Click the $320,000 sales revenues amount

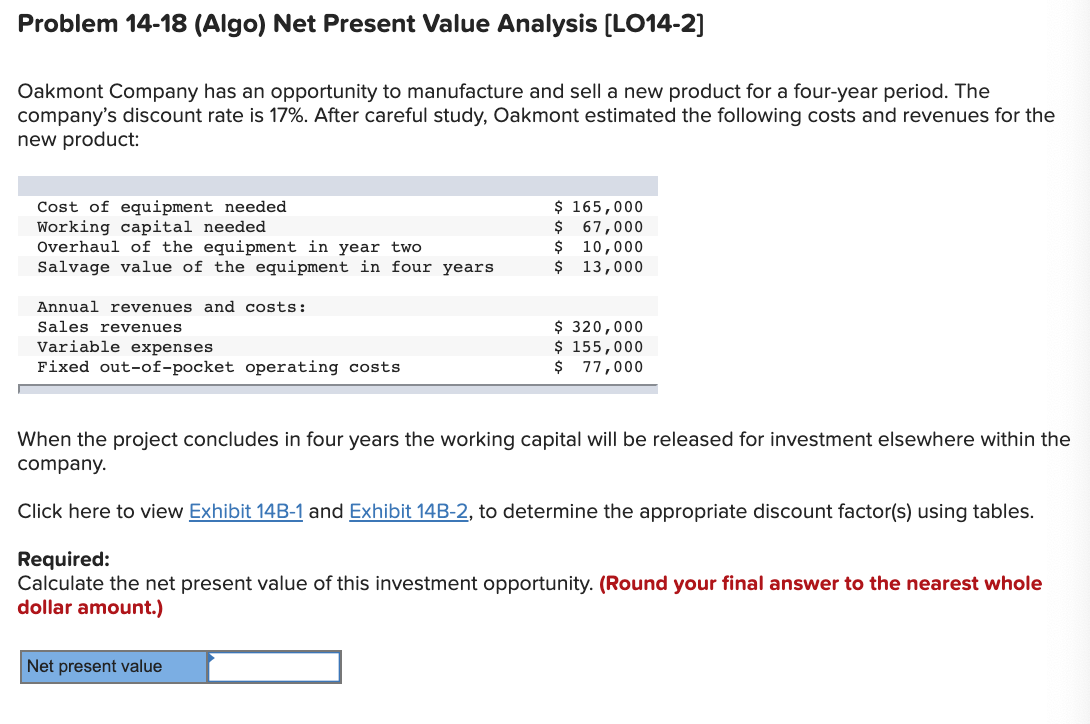(599, 326)
